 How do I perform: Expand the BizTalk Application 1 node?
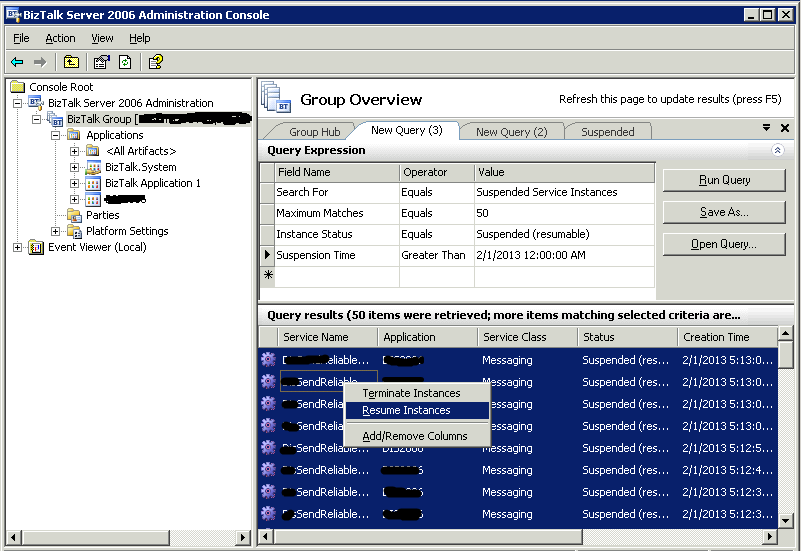[x=75, y=183]
